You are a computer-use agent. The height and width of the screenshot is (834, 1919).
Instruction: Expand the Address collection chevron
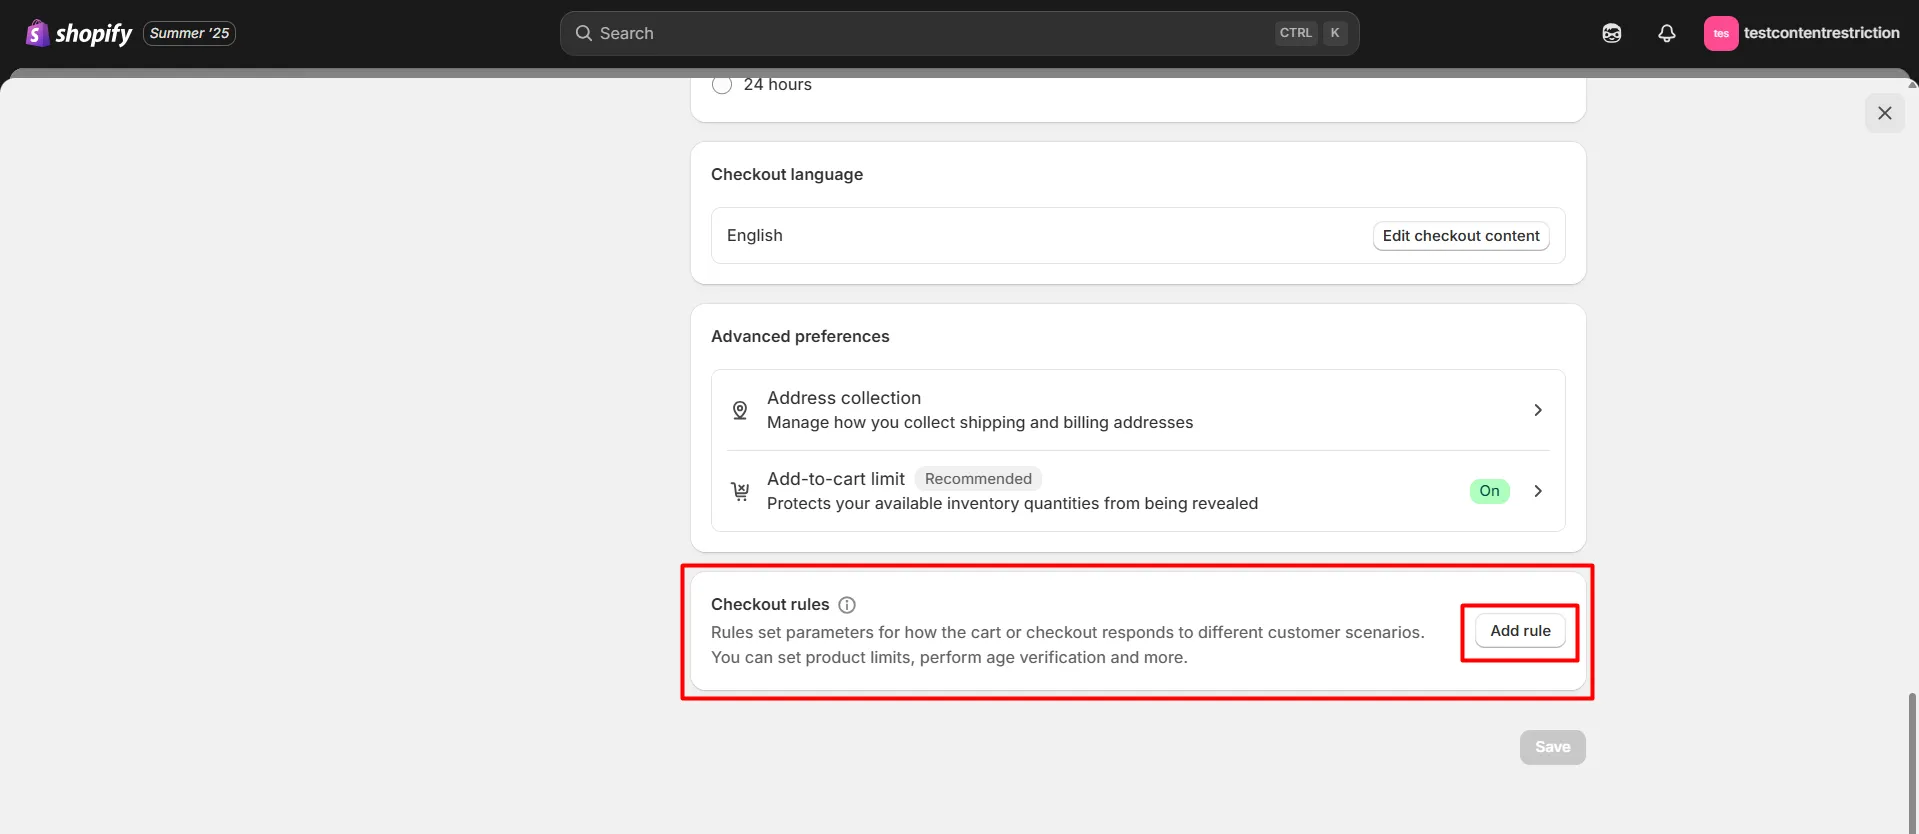pos(1538,410)
